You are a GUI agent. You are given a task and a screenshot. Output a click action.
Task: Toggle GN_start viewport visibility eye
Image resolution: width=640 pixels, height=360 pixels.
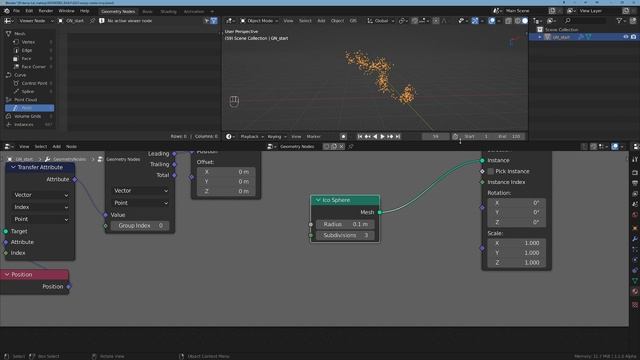[x=625, y=37]
